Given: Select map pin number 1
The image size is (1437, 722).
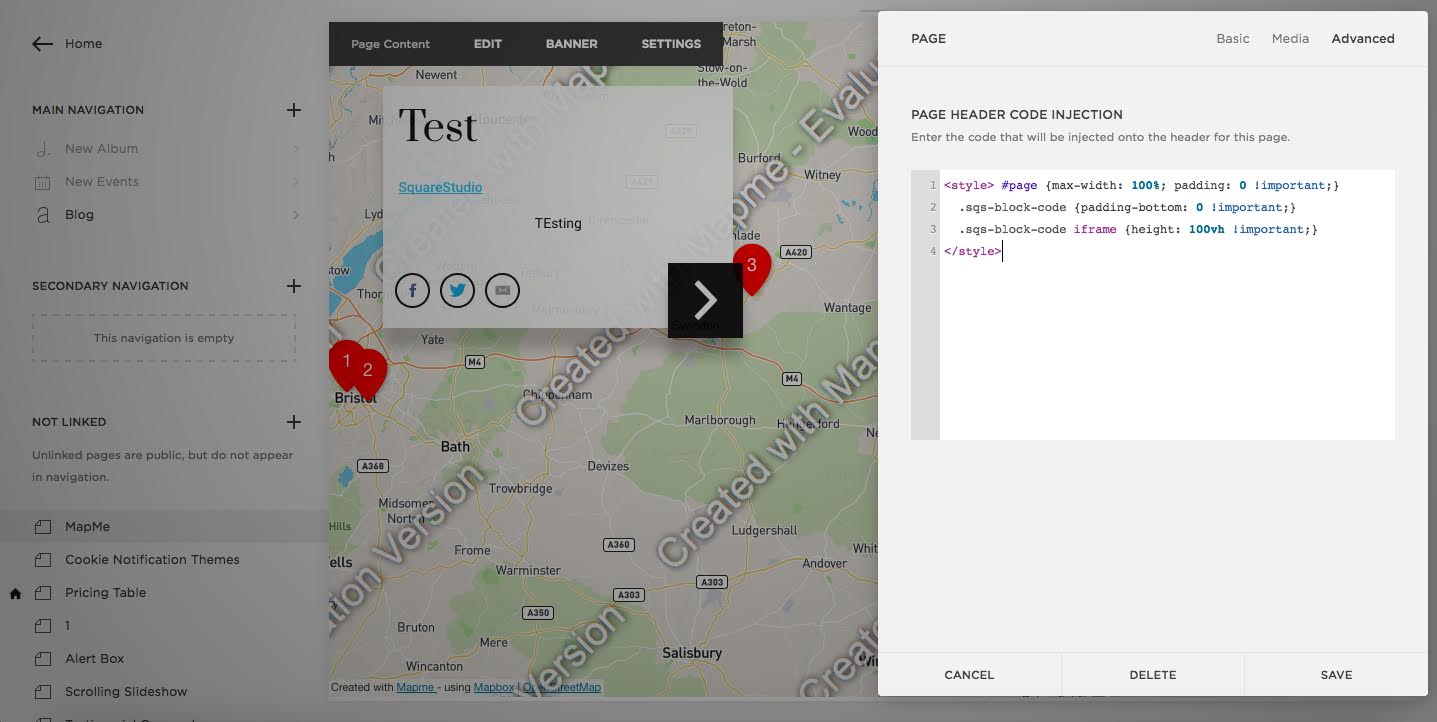Looking at the screenshot, I should (x=345, y=365).
